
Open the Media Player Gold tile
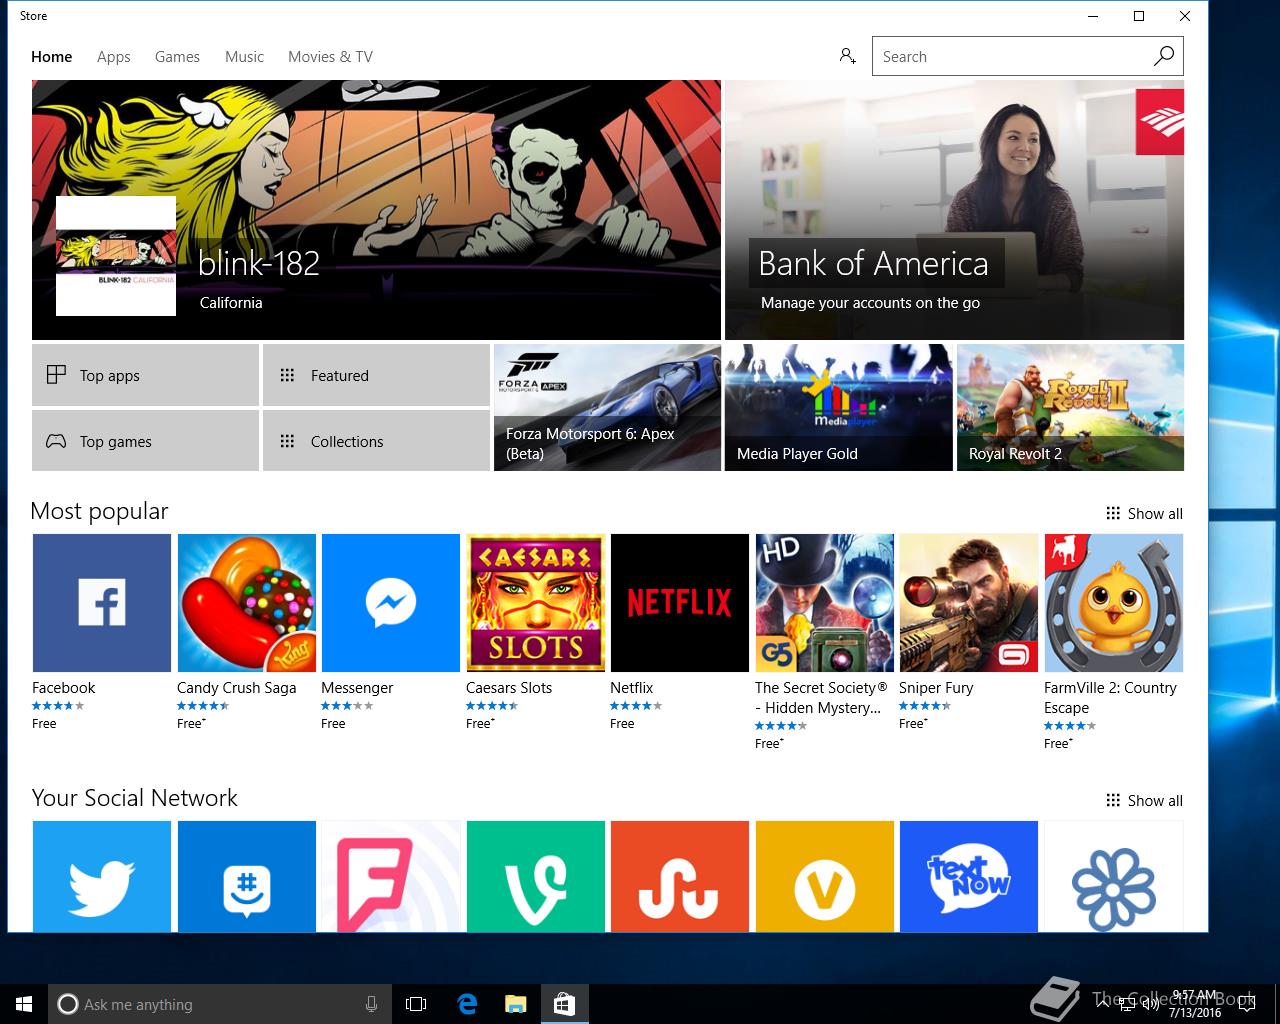pos(838,407)
